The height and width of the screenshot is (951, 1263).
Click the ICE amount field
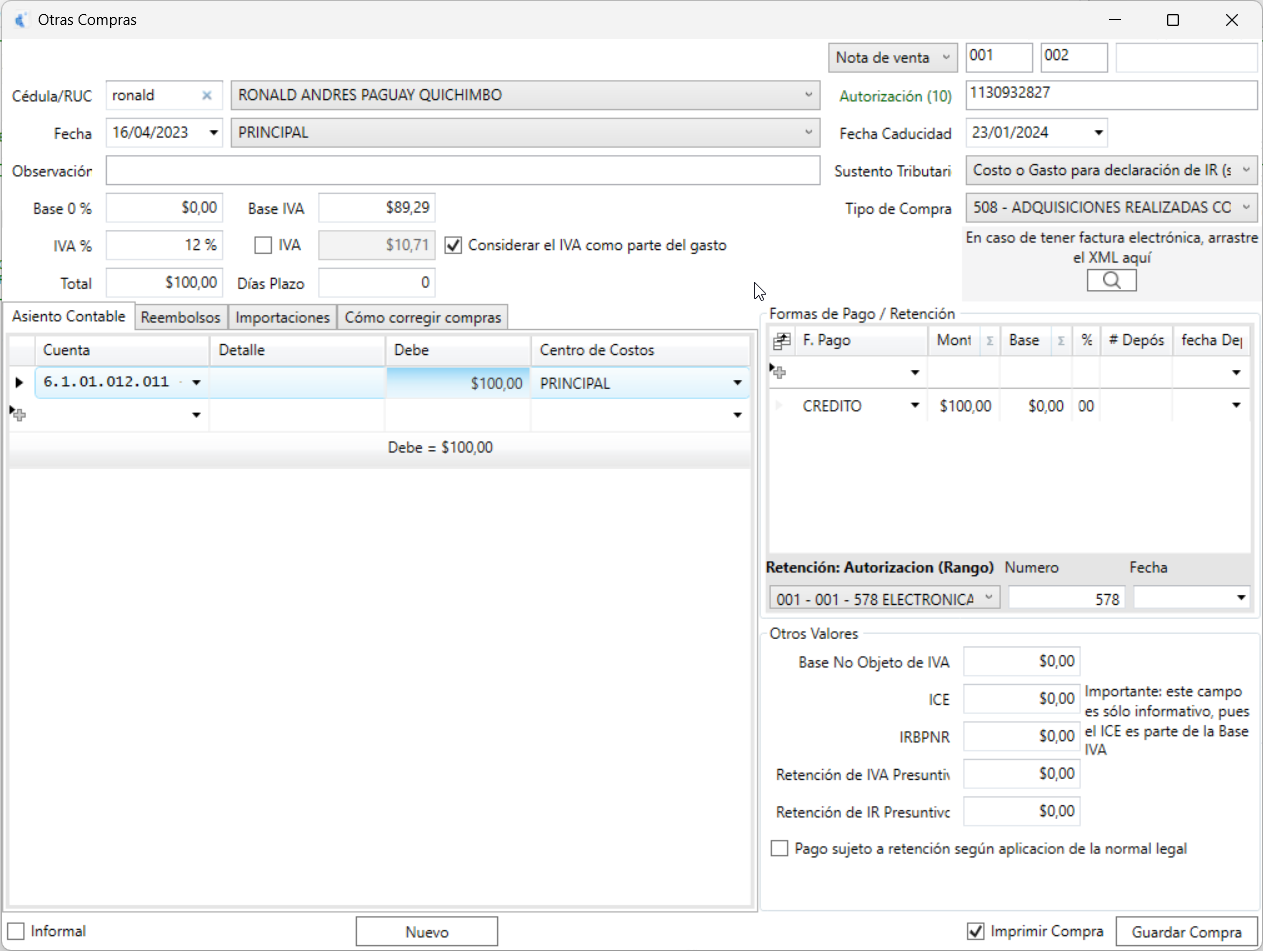1022,699
